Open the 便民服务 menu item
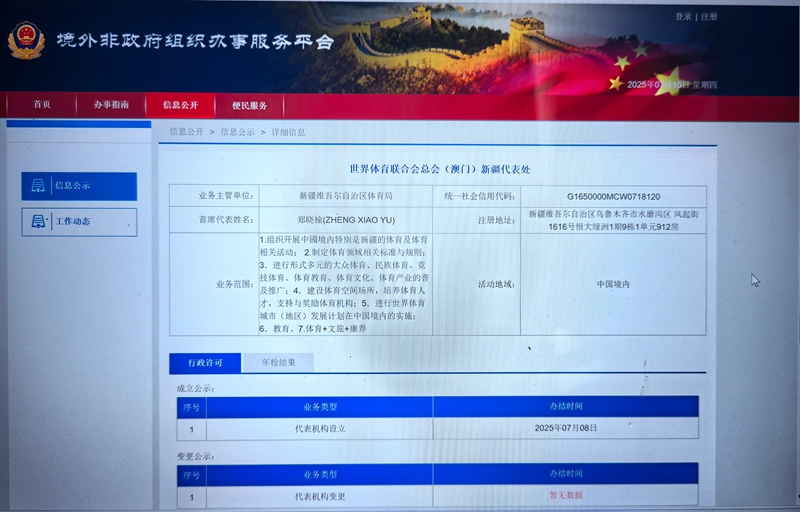Screen dimensions: 800x512 tap(249, 106)
